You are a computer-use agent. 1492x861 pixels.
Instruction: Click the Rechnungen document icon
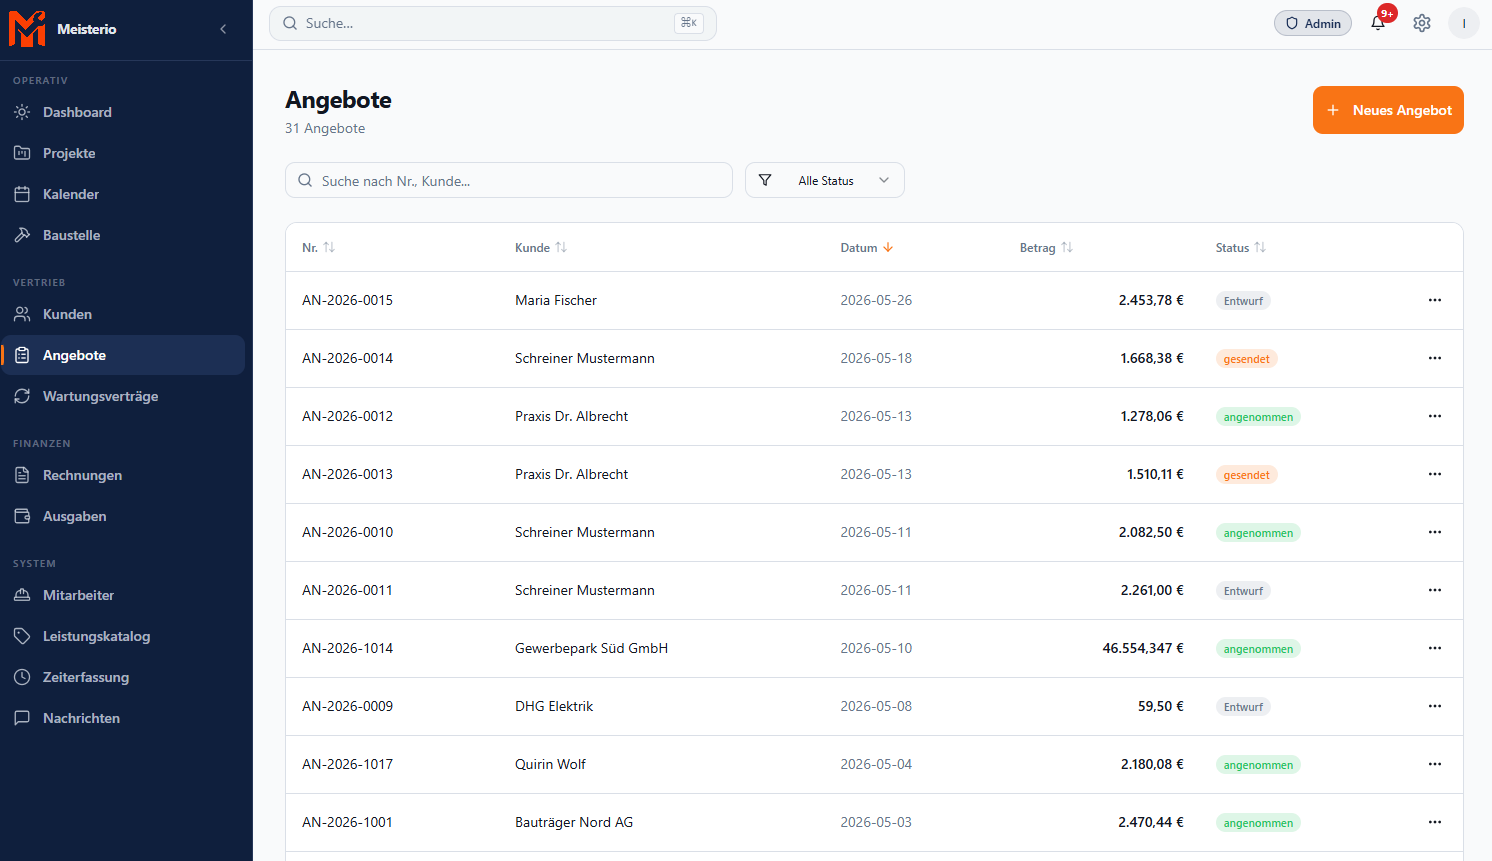[22, 475]
